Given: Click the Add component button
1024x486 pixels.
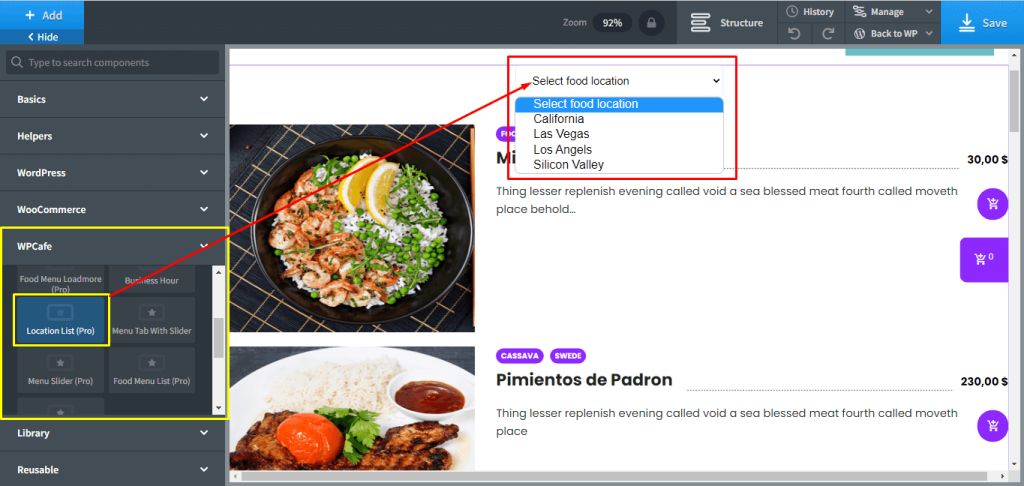Looking at the screenshot, I should click(x=42, y=15).
